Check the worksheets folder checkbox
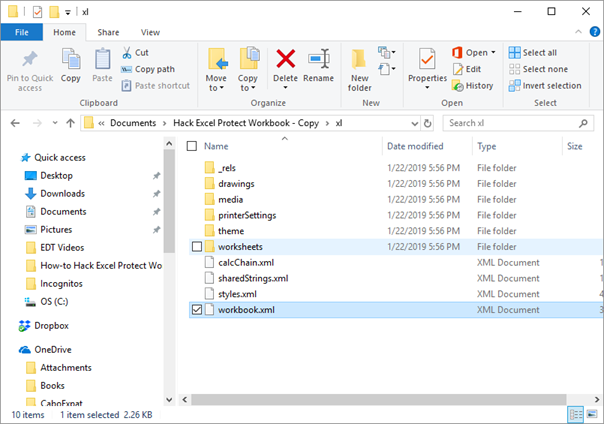This screenshot has height=424, width=604. point(197,246)
